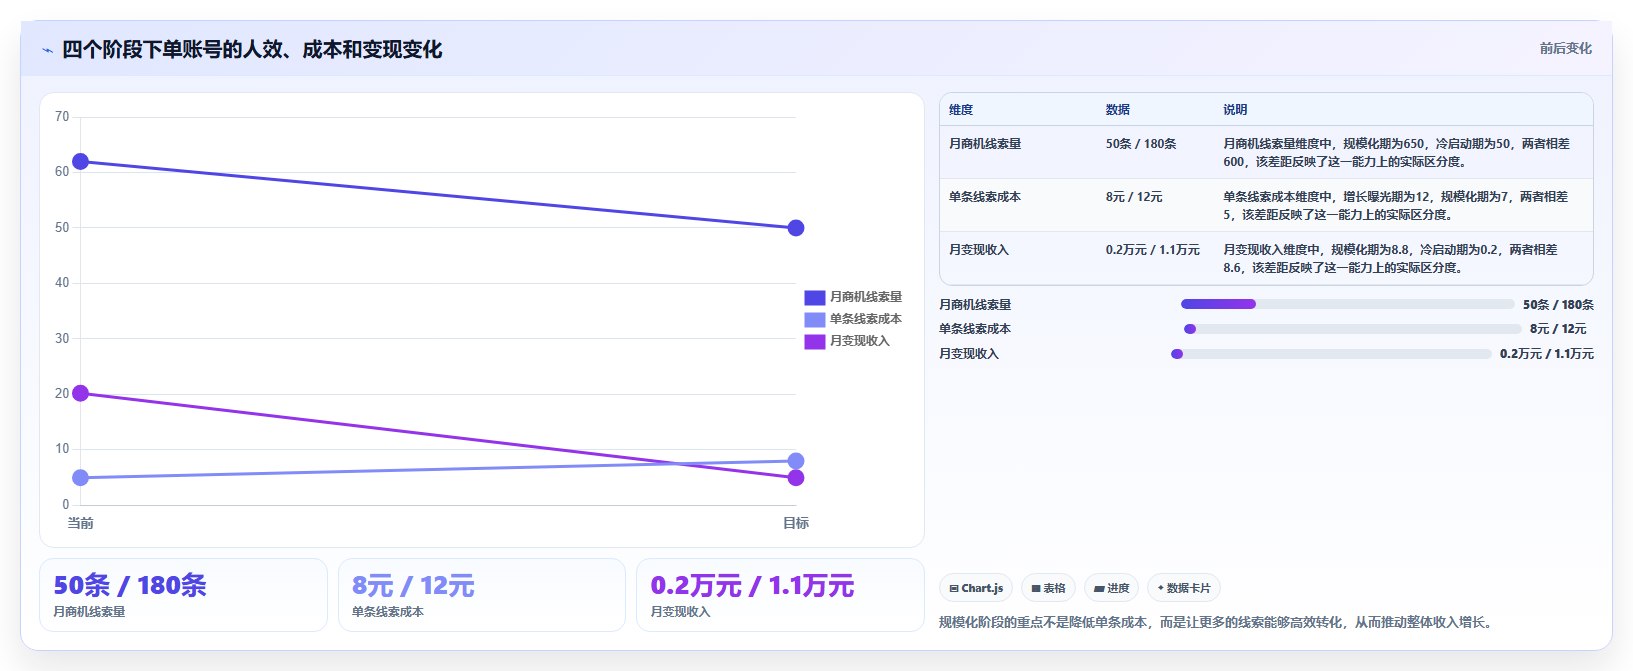Click the 月变现收入 progress bar
Viewport: 1633px width, 671px height.
click(1331, 354)
